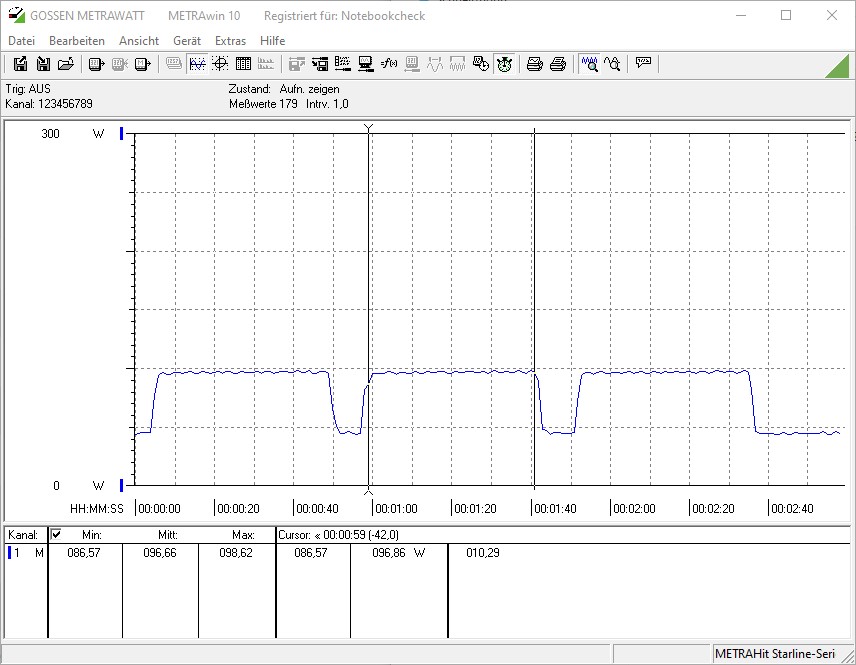
Task: Click the read-from-device icon showing 321
Action: pyautogui.click(x=97, y=64)
